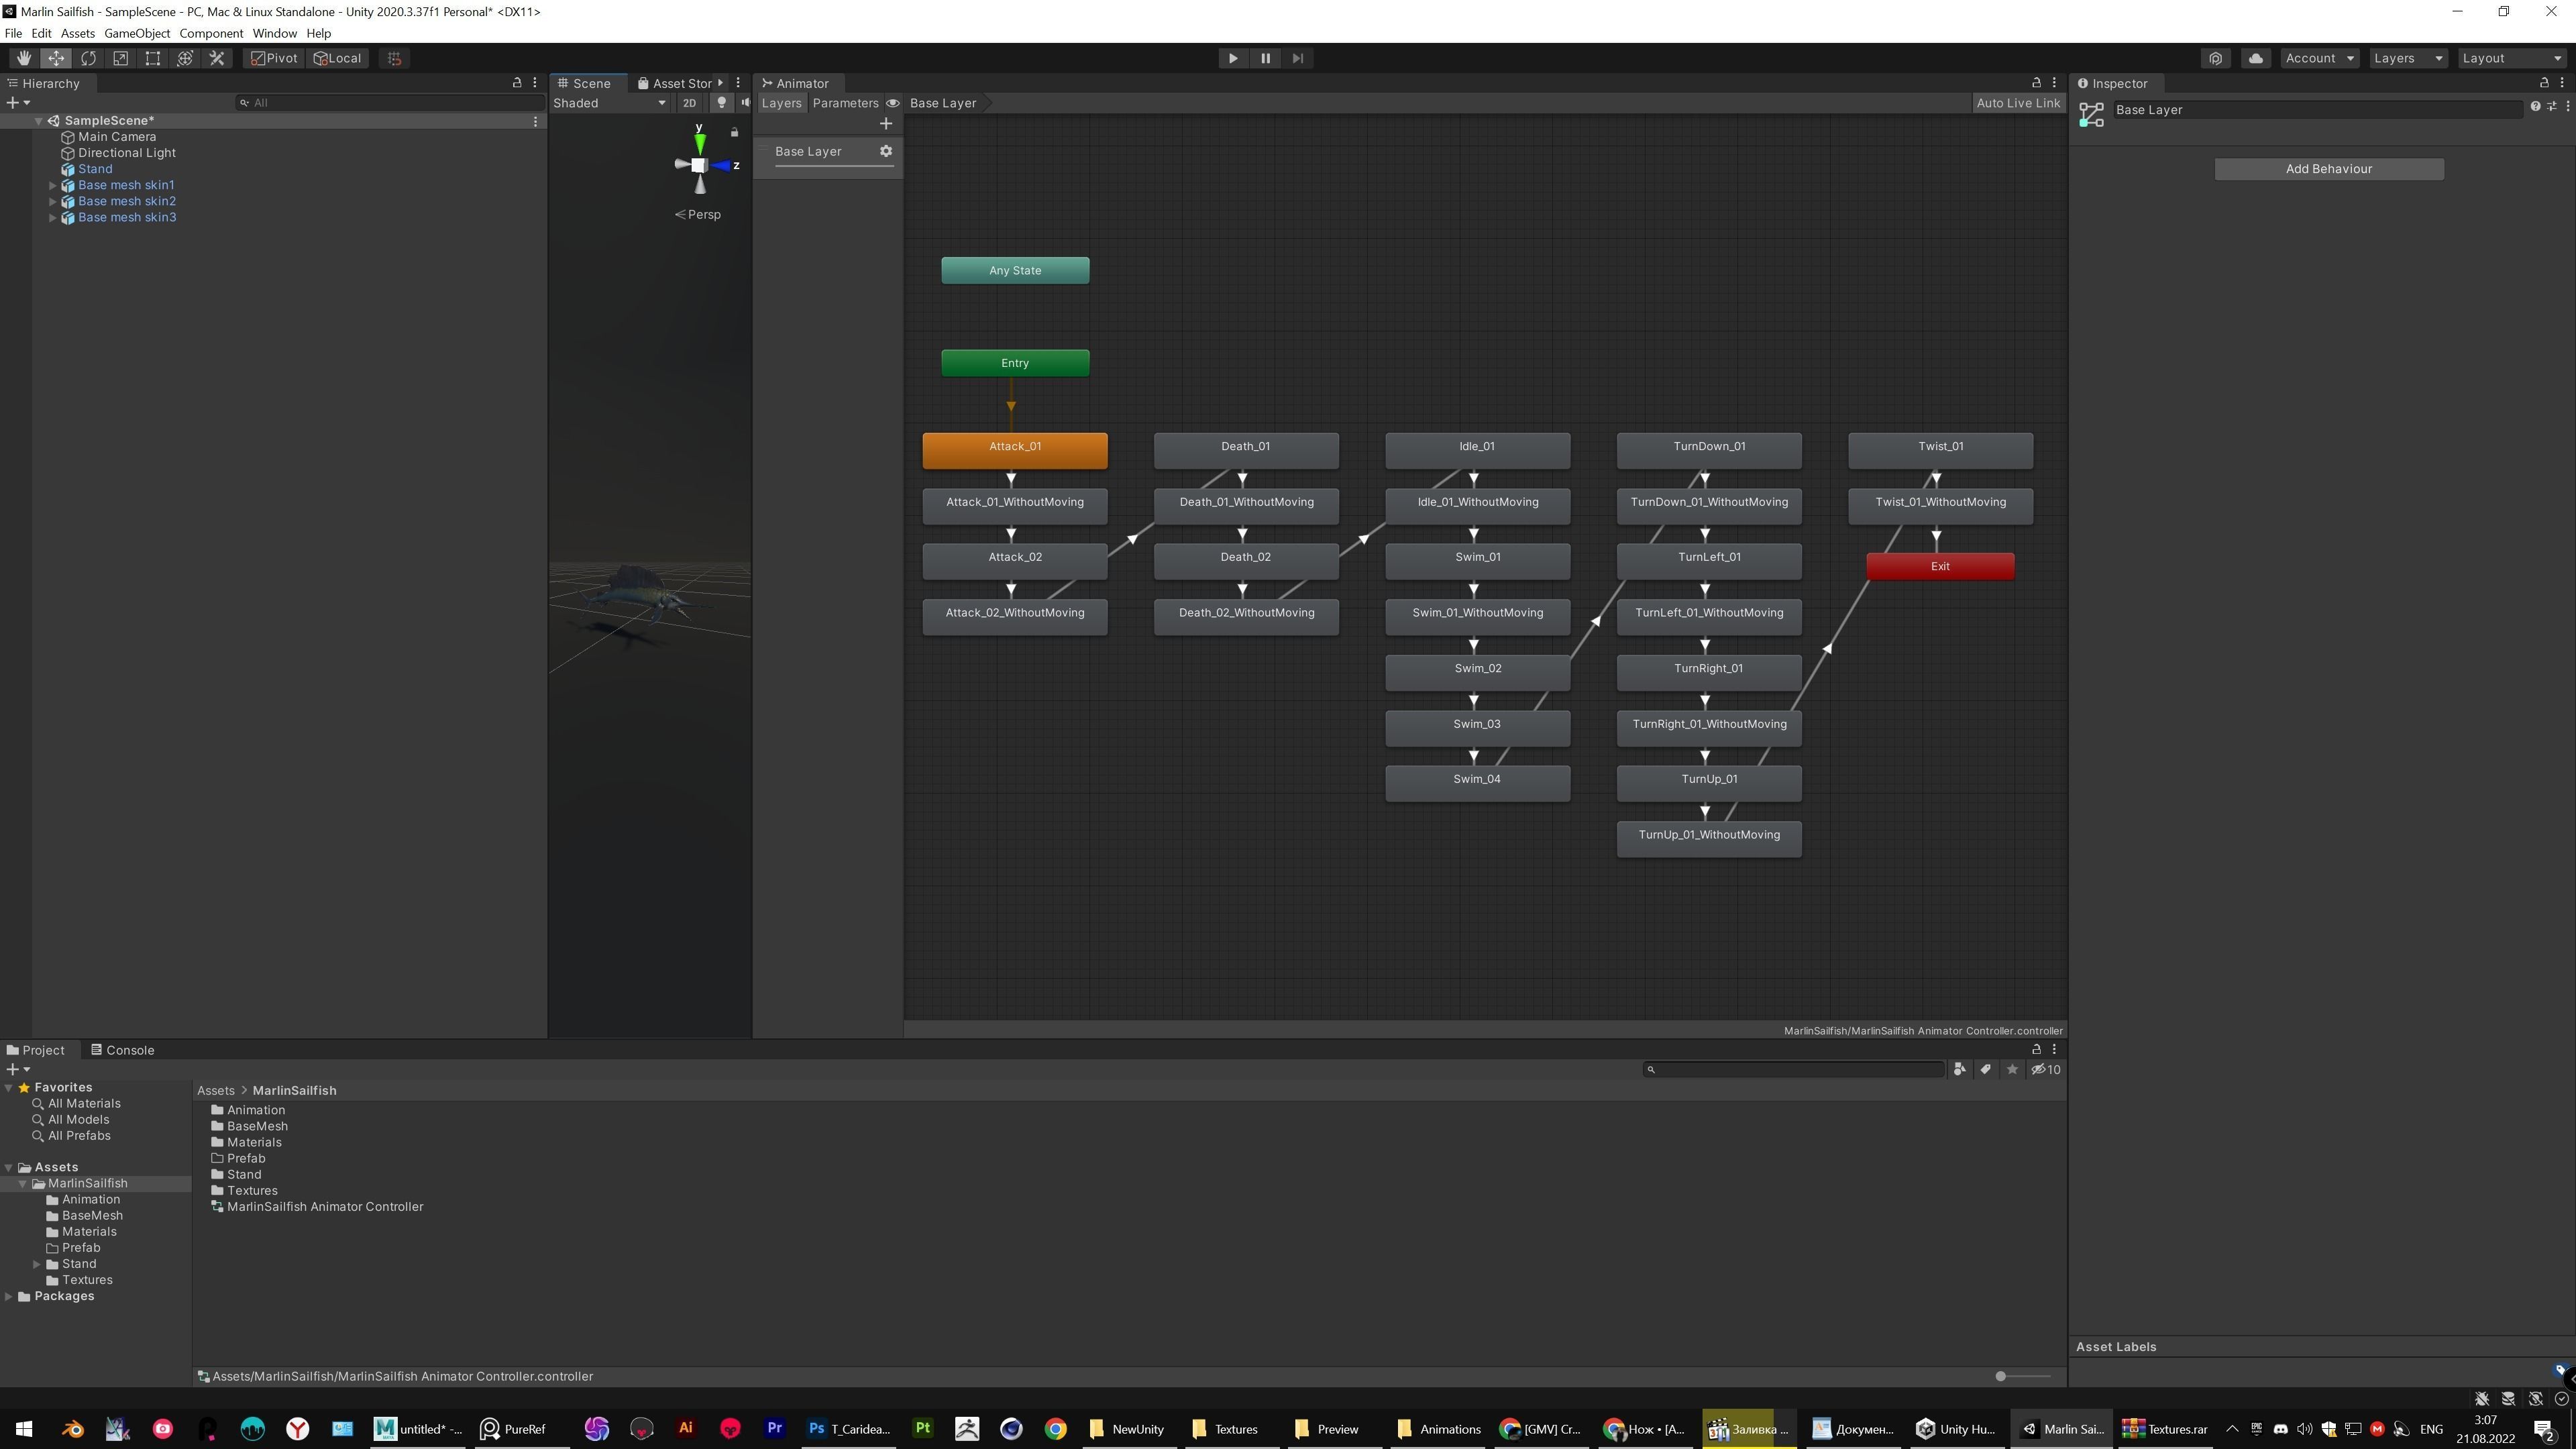This screenshot has width=2576, height=1449.
Task: Click the Add Behaviour button
Action: point(2328,169)
